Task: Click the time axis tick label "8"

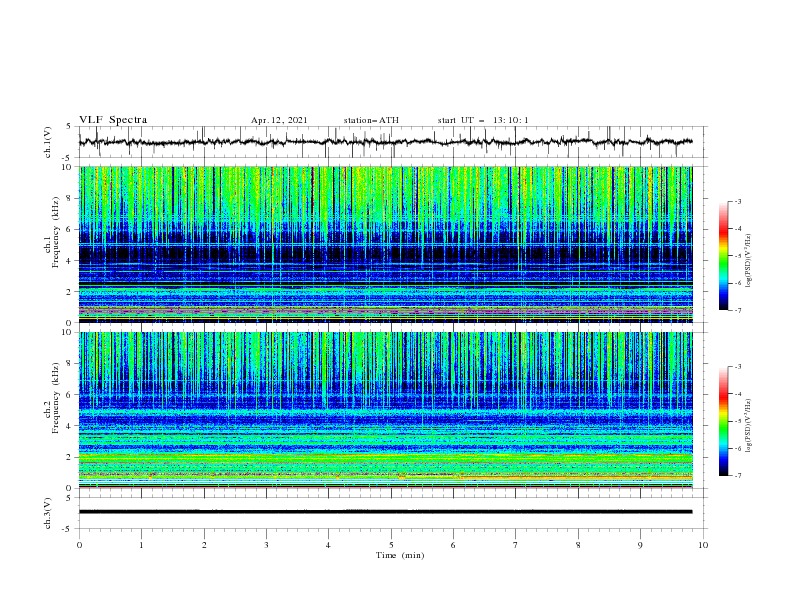Action: click(578, 545)
